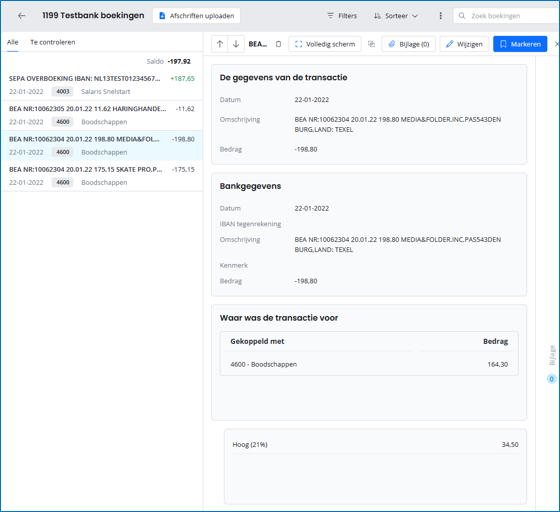Copy booking using the duplicate icon
The image size is (560, 512).
[x=371, y=44]
